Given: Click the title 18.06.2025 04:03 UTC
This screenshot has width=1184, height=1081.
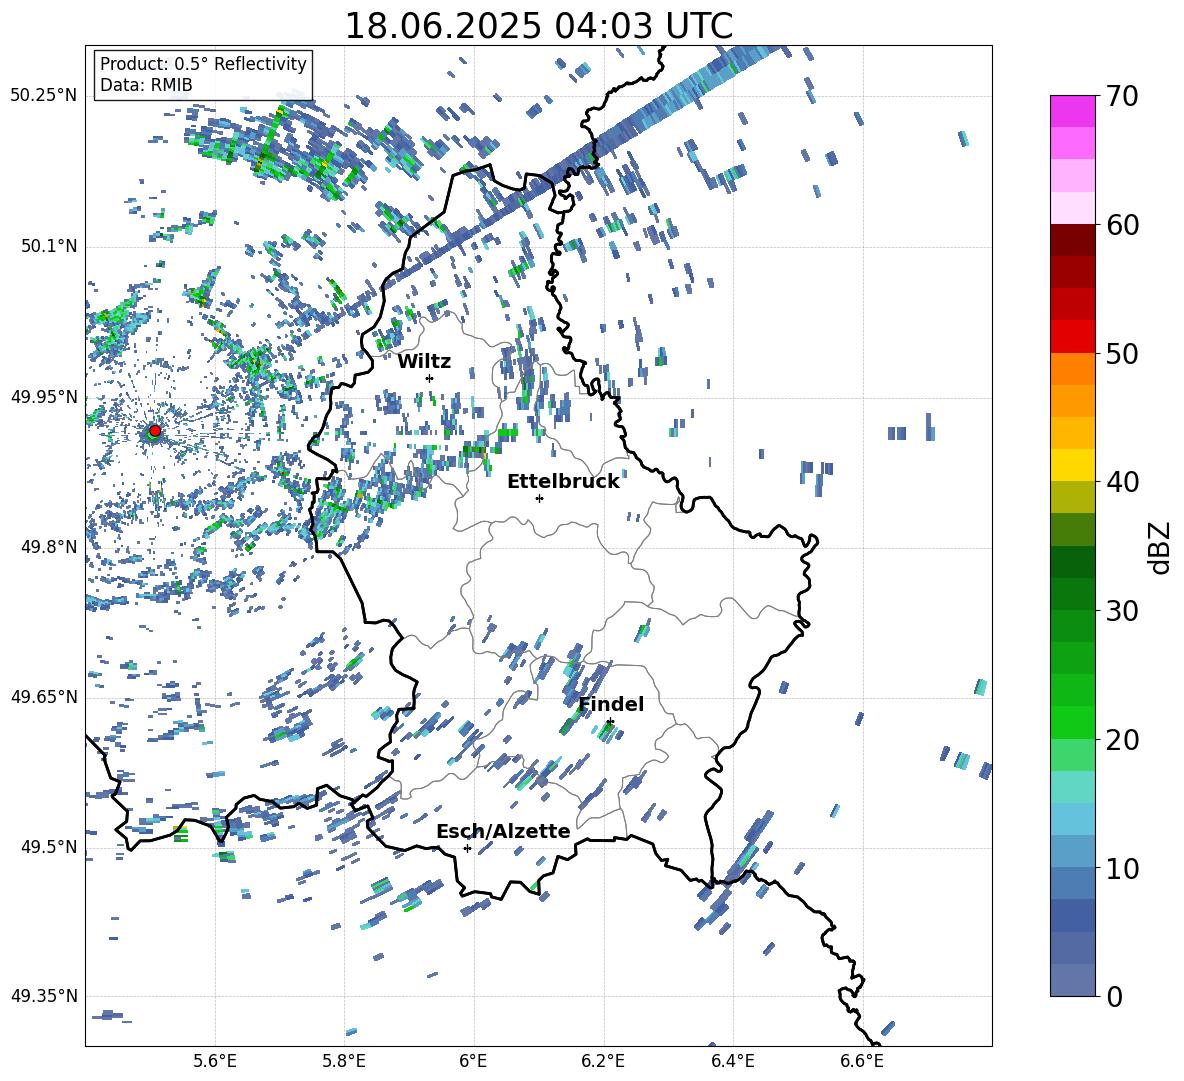Looking at the screenshot, I should click(538, 26).
